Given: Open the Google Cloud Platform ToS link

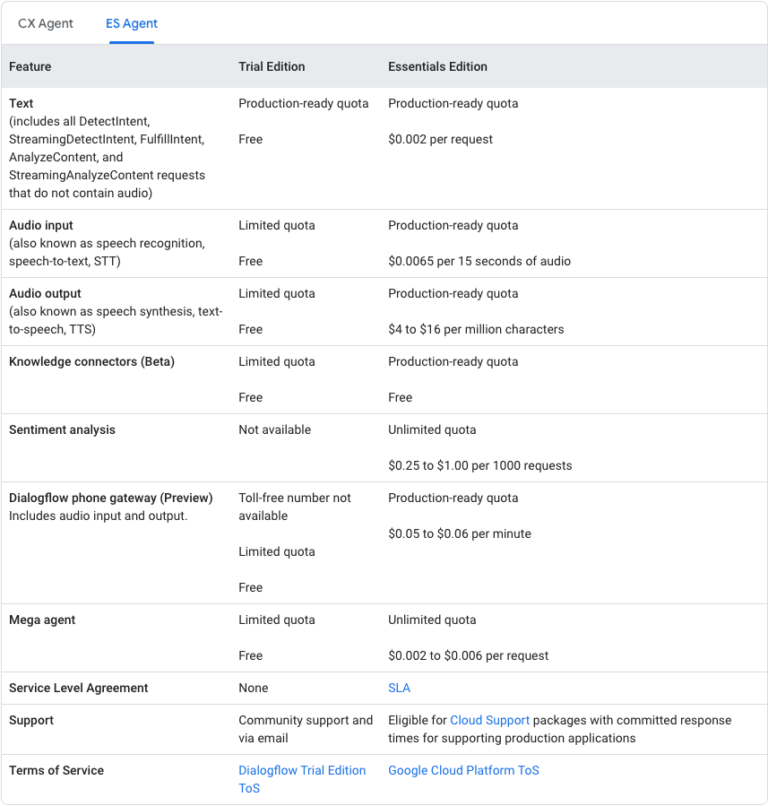Looking at the screenshot, I should pos(463,770).
